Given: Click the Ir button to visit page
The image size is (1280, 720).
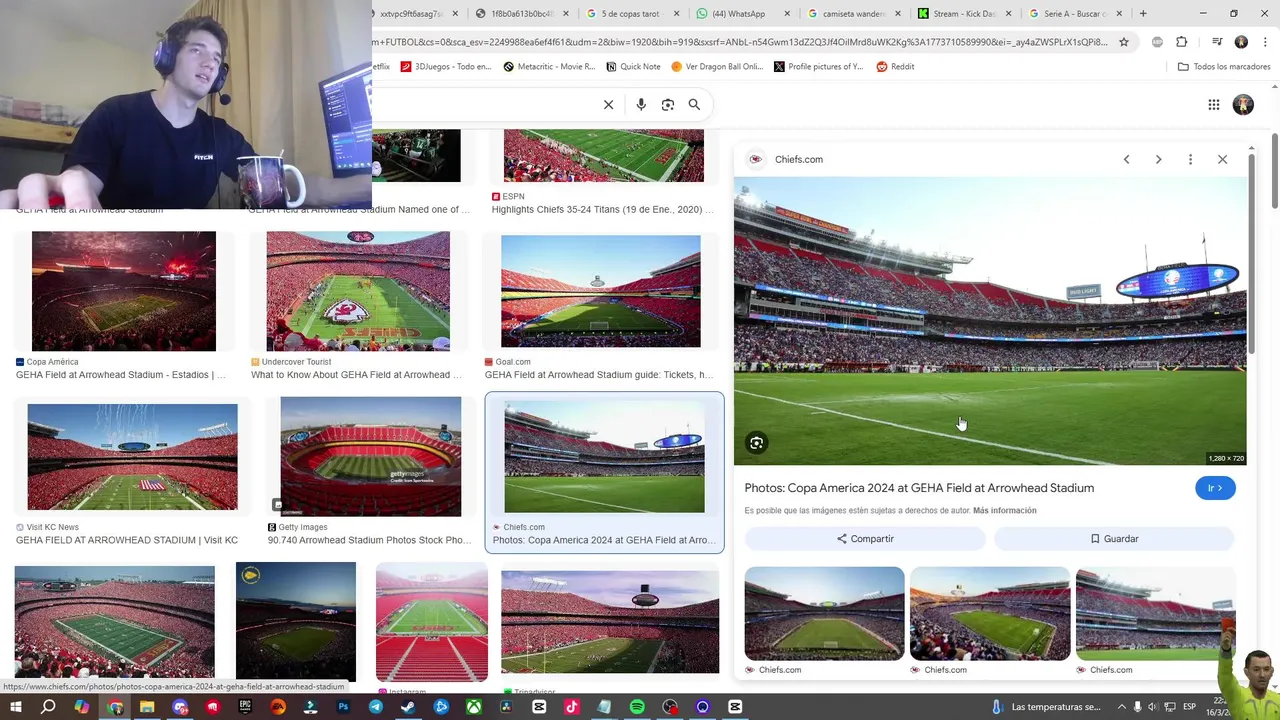Looking at the screenshot, I should pos(1215,488).
